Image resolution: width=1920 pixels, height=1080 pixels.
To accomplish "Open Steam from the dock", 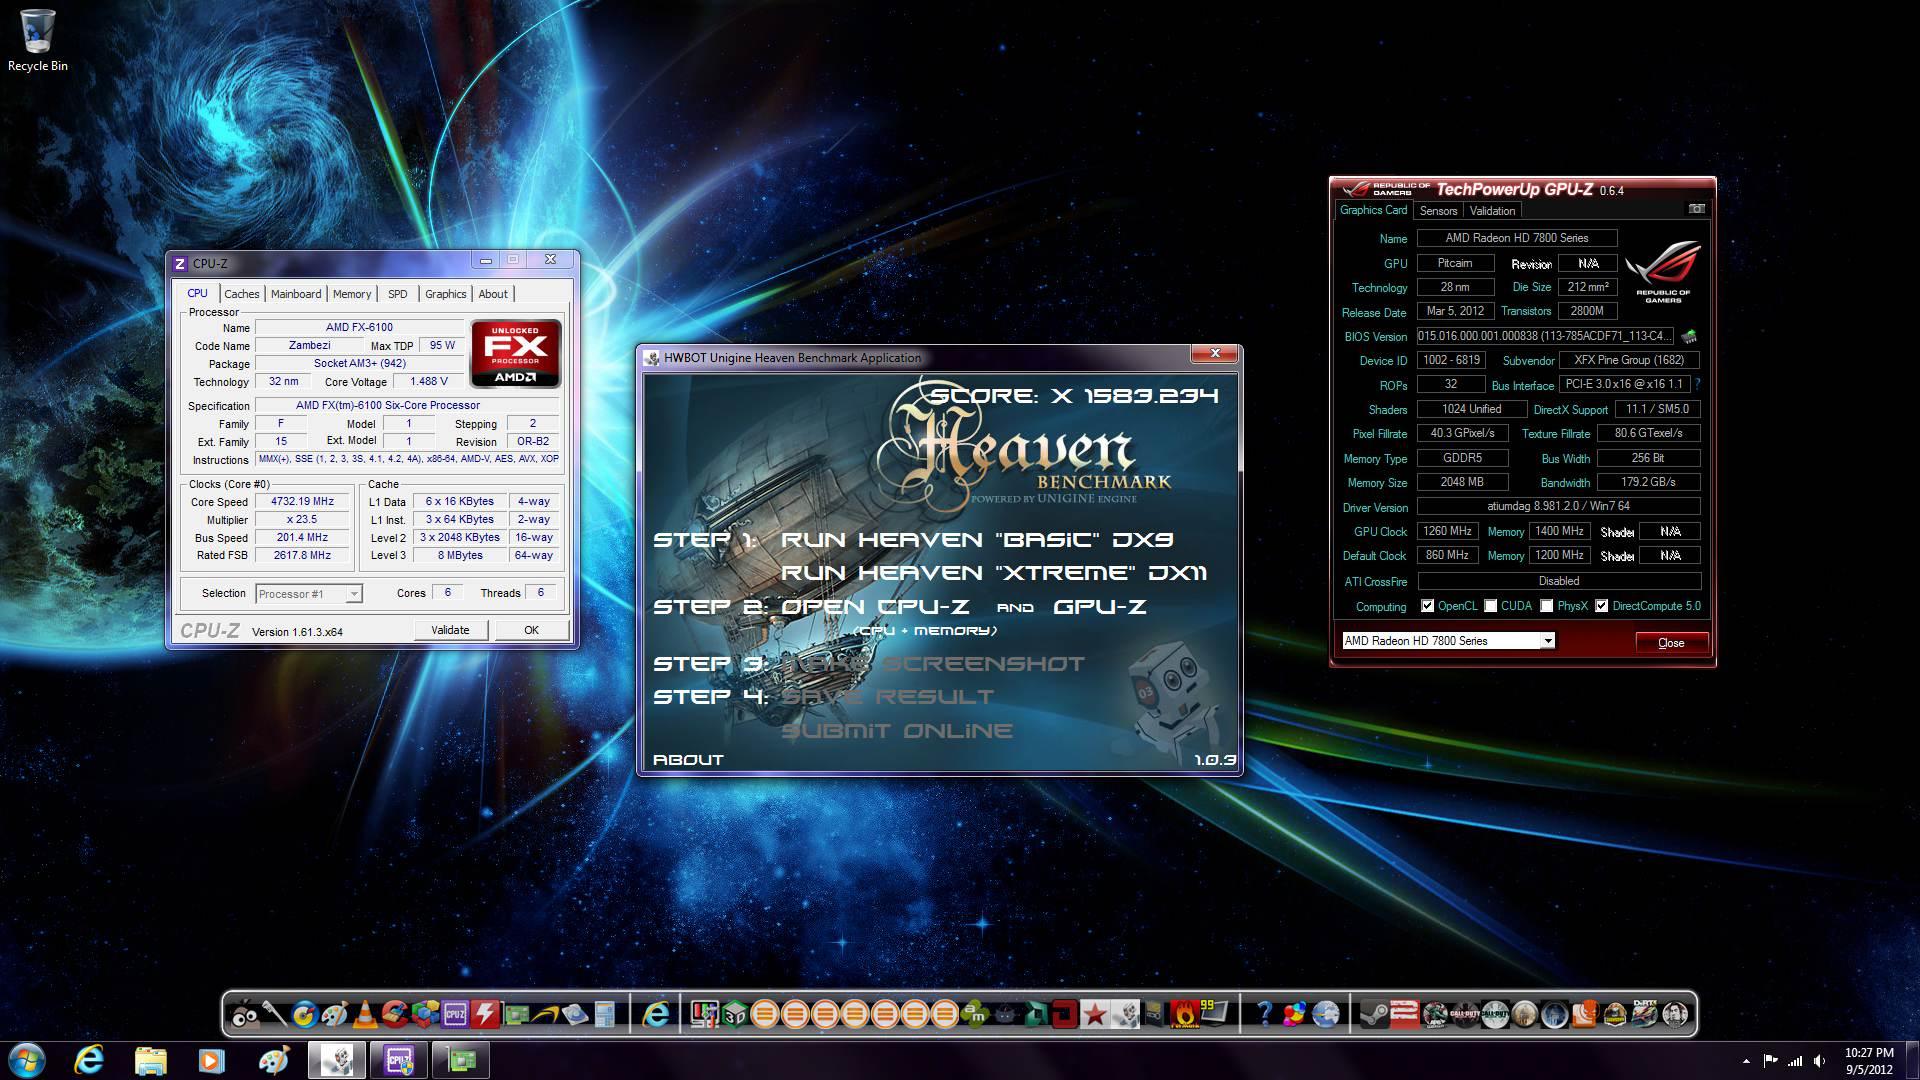I will (x=1374, y=1015).
